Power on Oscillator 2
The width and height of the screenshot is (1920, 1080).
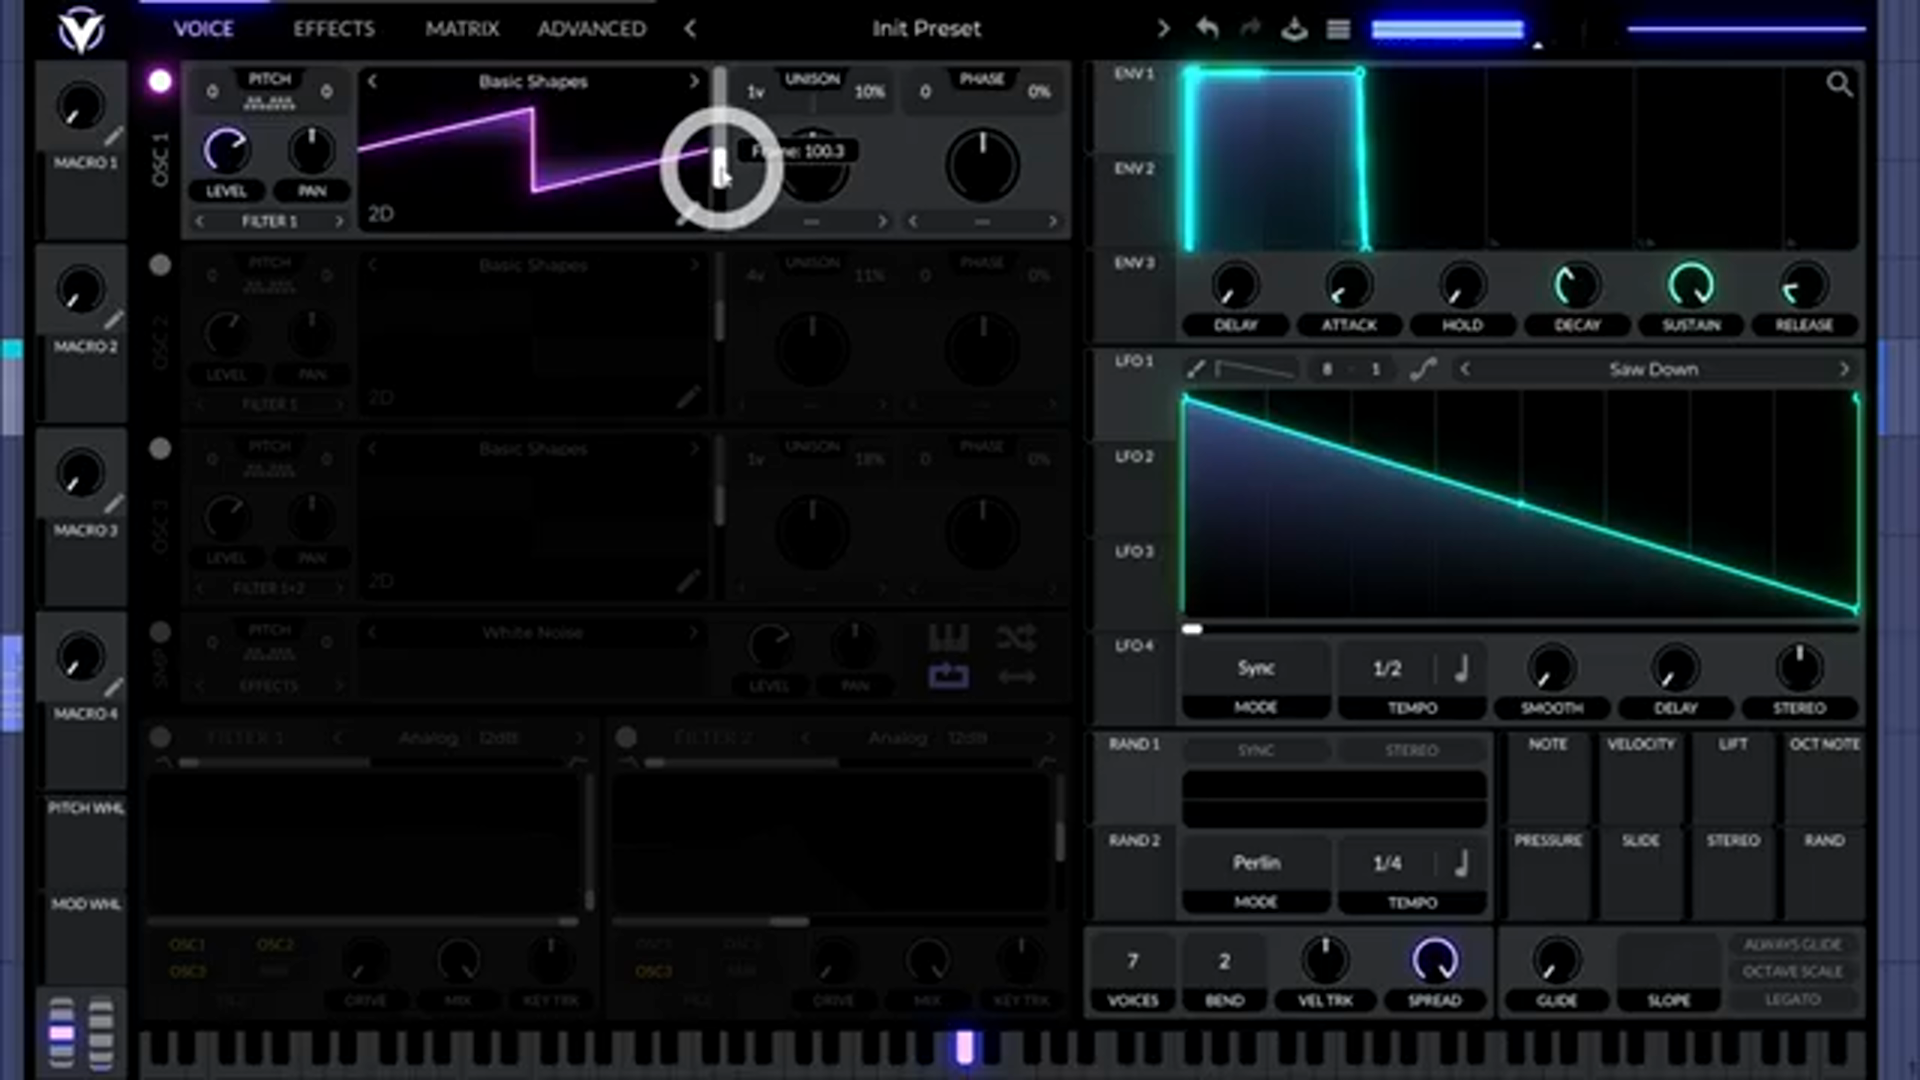(159, 265)
